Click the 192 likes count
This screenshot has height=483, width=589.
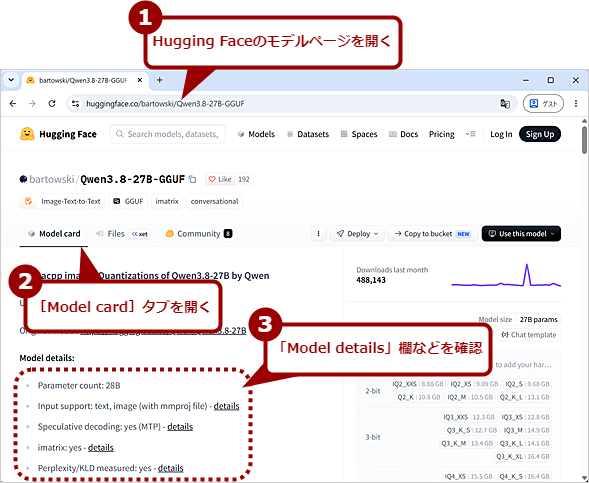tap(244, 179)
